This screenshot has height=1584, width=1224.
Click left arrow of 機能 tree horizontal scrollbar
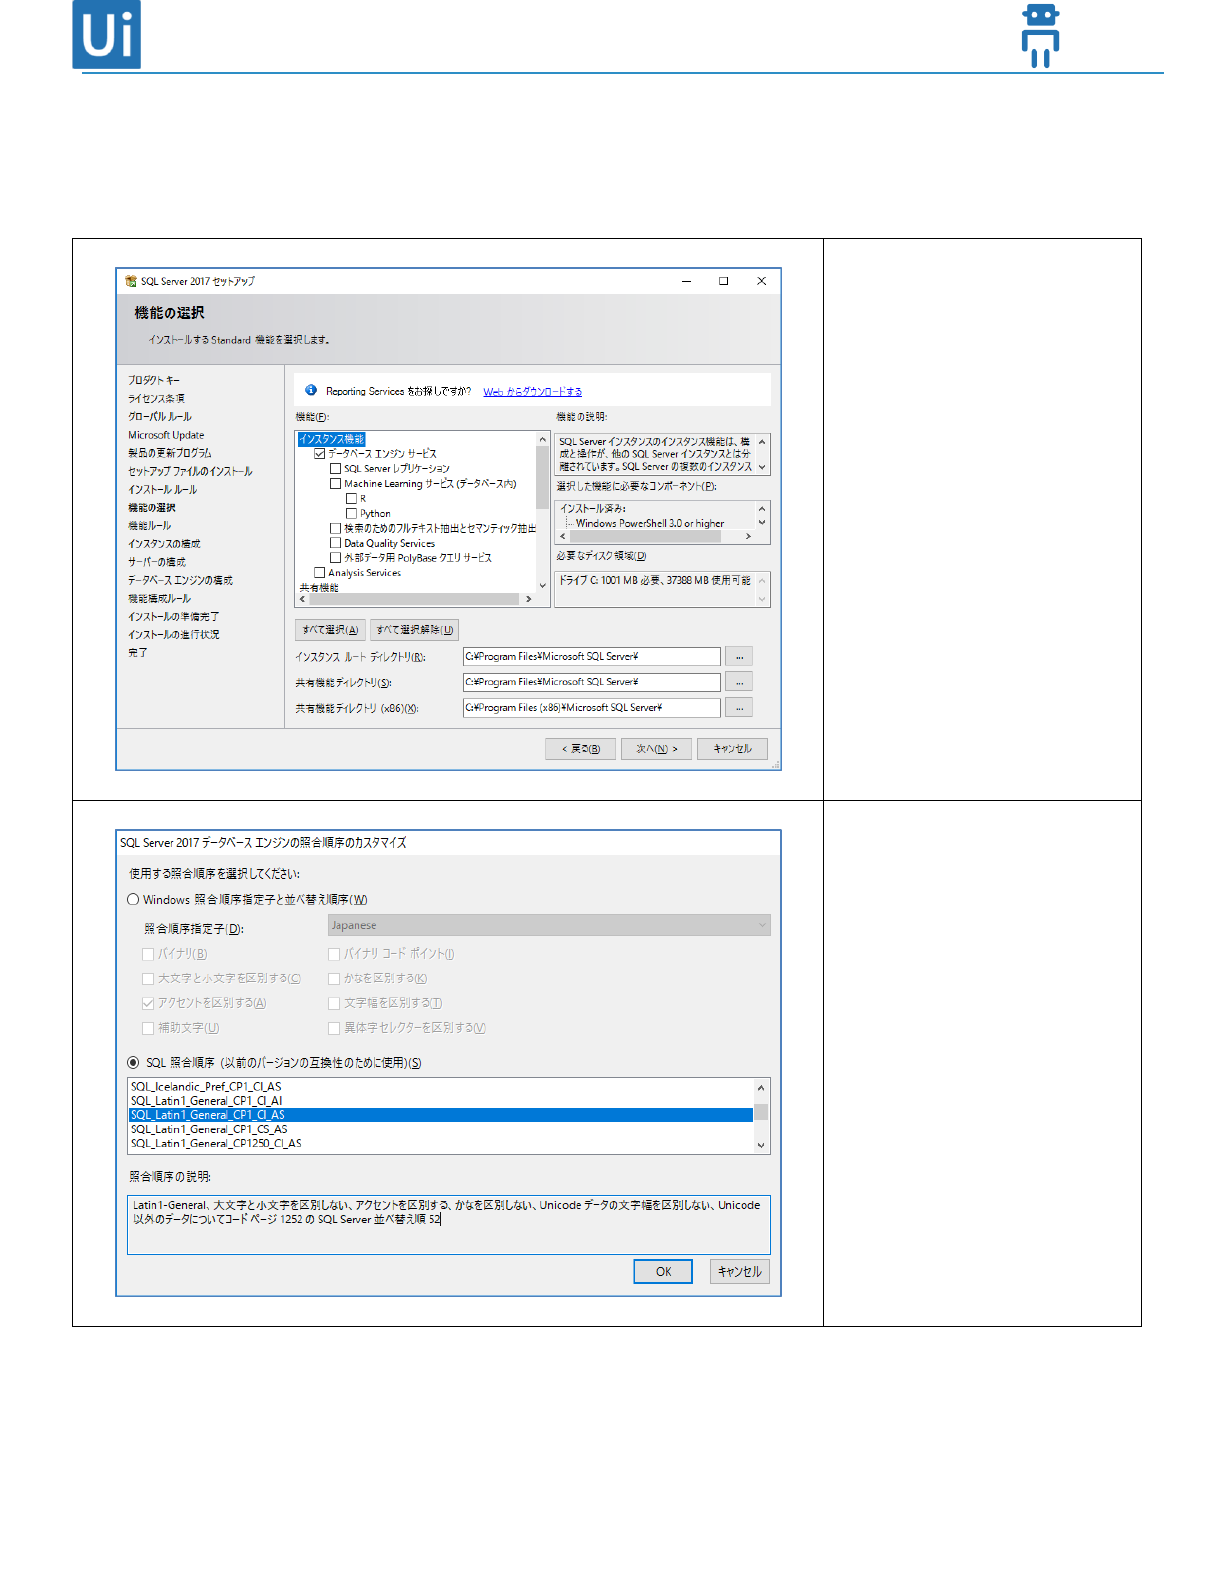tap(303, 599)
